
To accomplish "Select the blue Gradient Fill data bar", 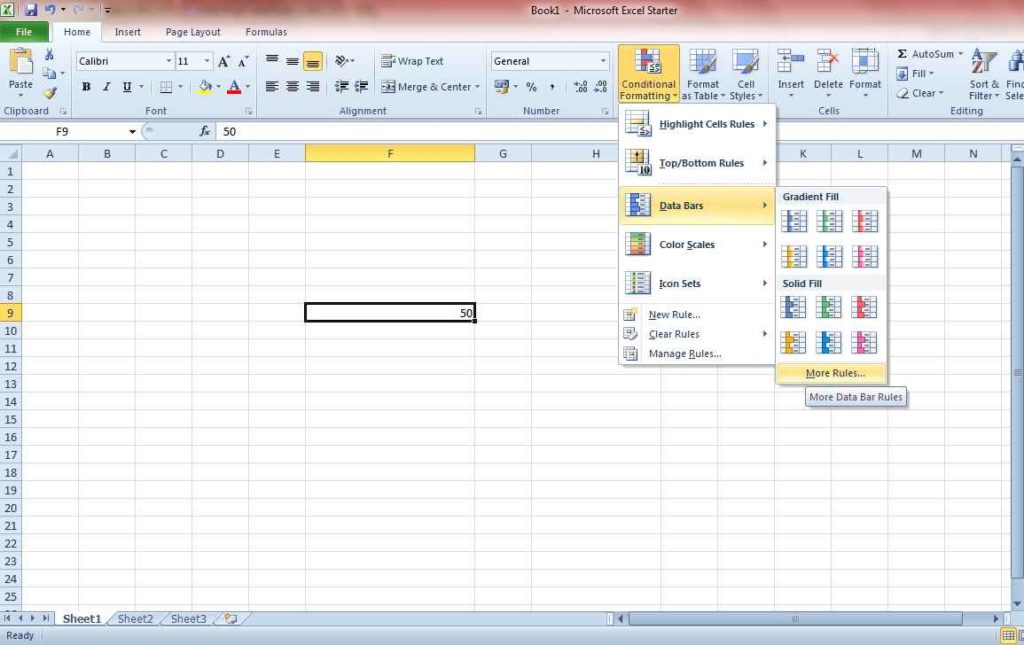I will pyautogui.click(x=793, y=220).
